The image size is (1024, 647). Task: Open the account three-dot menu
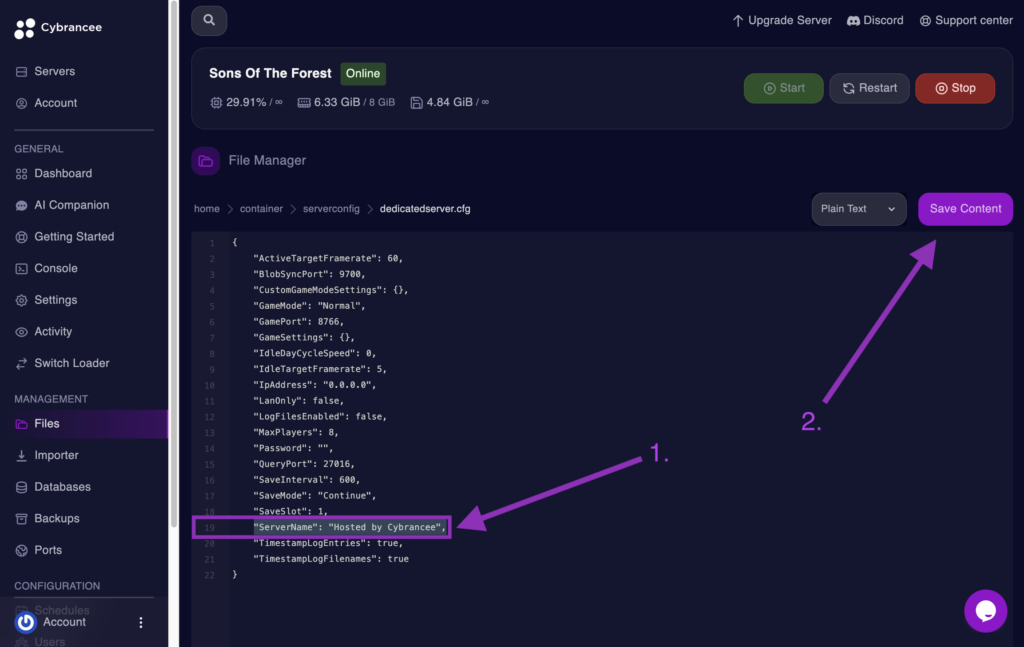(140, 622)
